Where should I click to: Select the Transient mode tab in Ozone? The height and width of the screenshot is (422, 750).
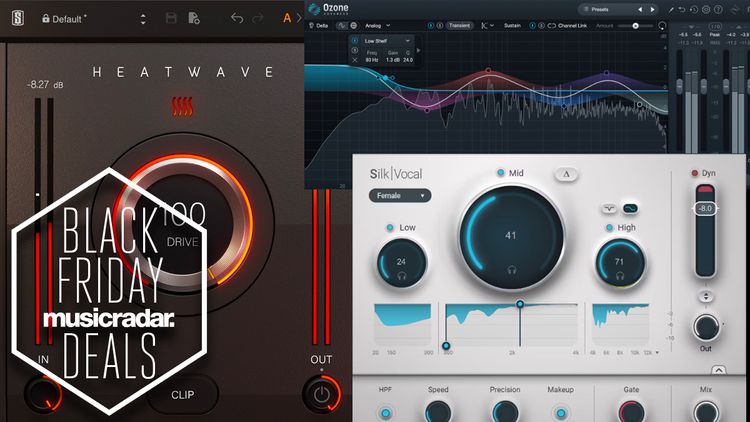coord(459,25)
